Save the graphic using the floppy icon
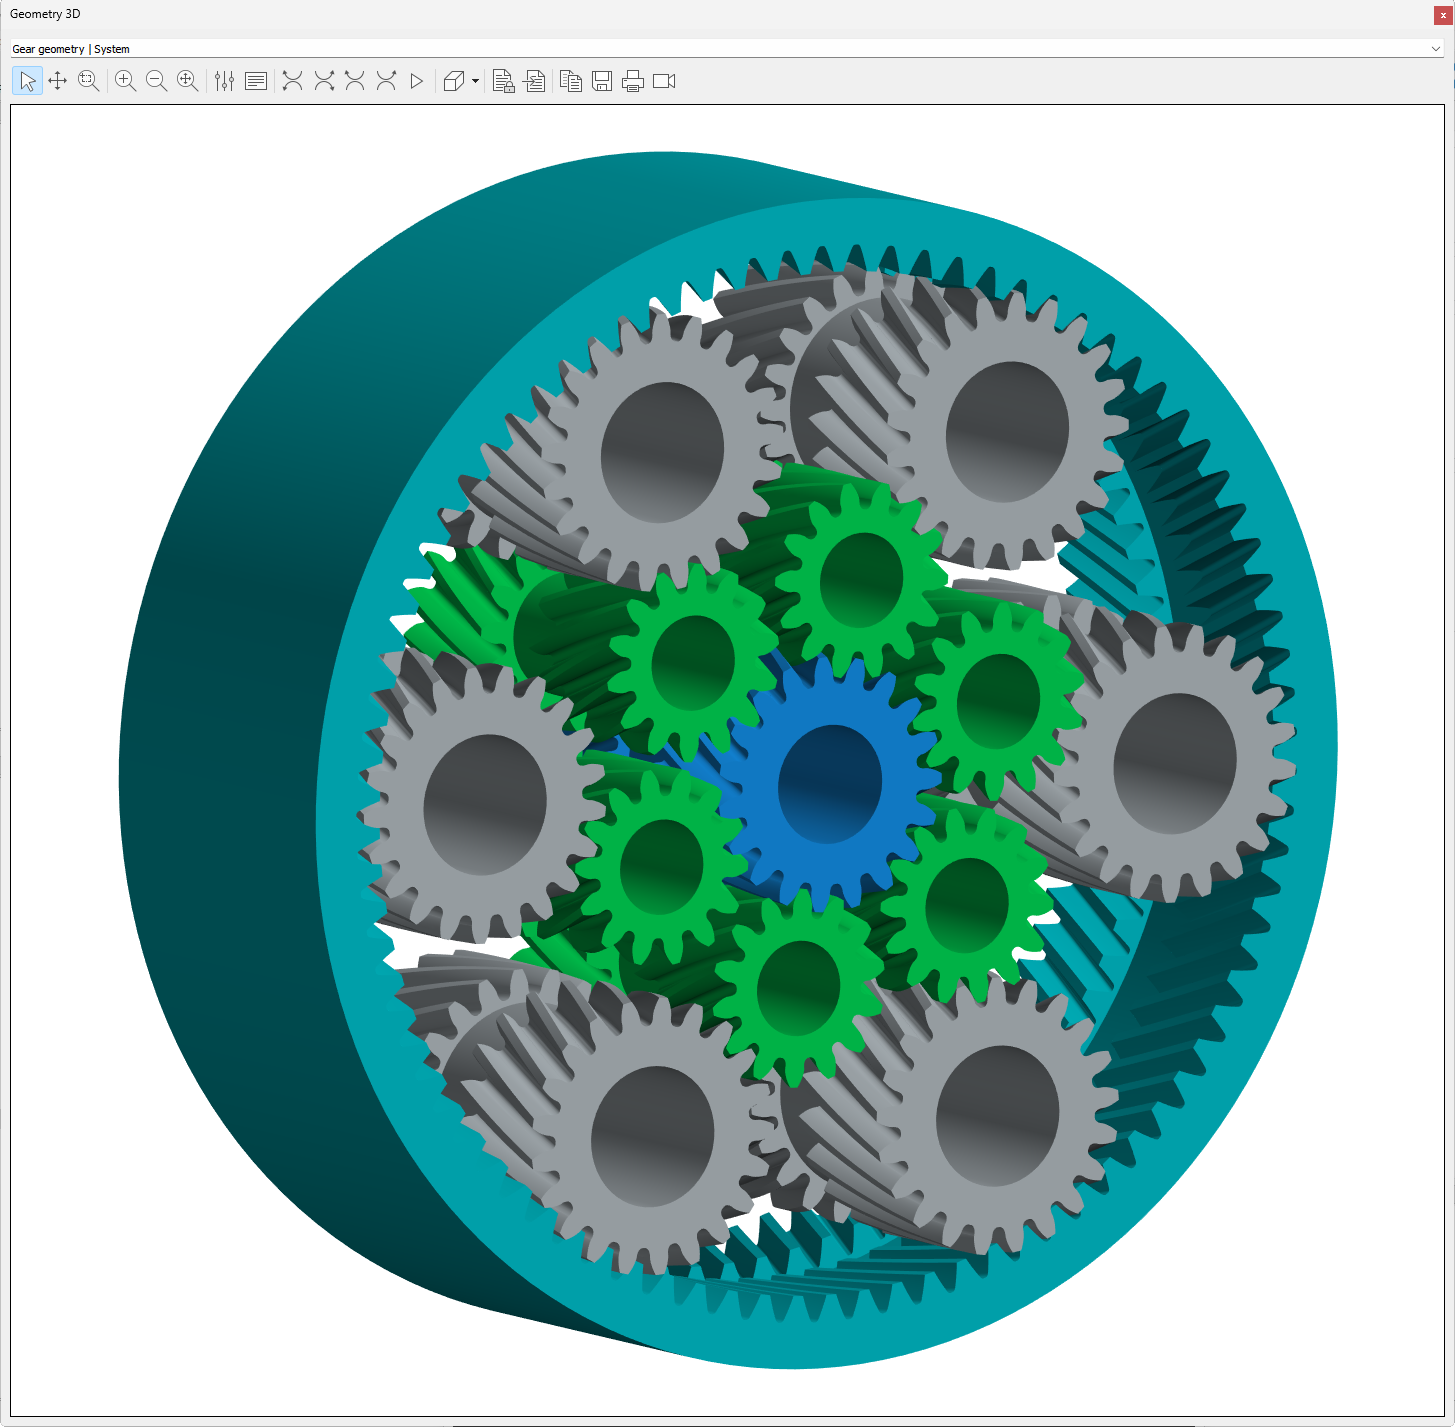1455x1427 pixels. [x=602, y=81]
